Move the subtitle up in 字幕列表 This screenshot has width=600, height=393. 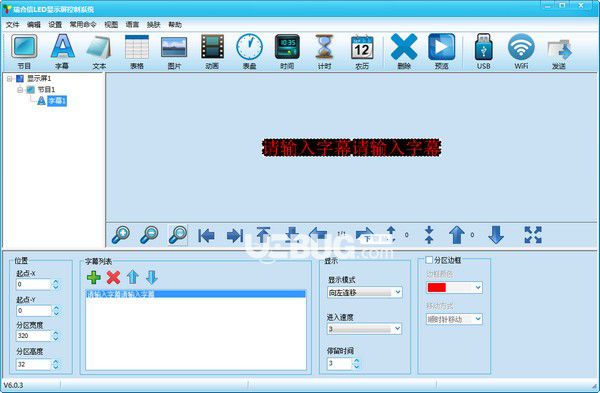point(132,277)
